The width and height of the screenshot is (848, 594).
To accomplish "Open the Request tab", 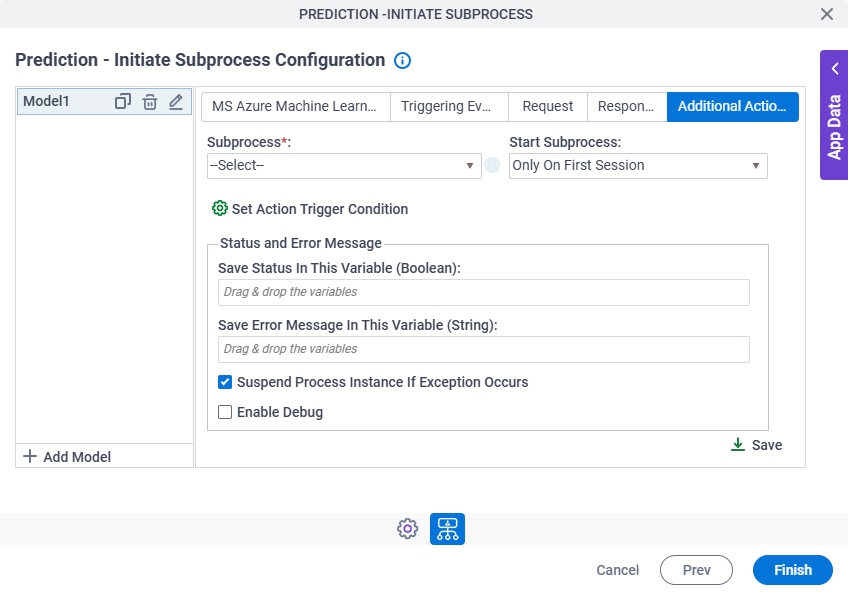I will point(548,107).
